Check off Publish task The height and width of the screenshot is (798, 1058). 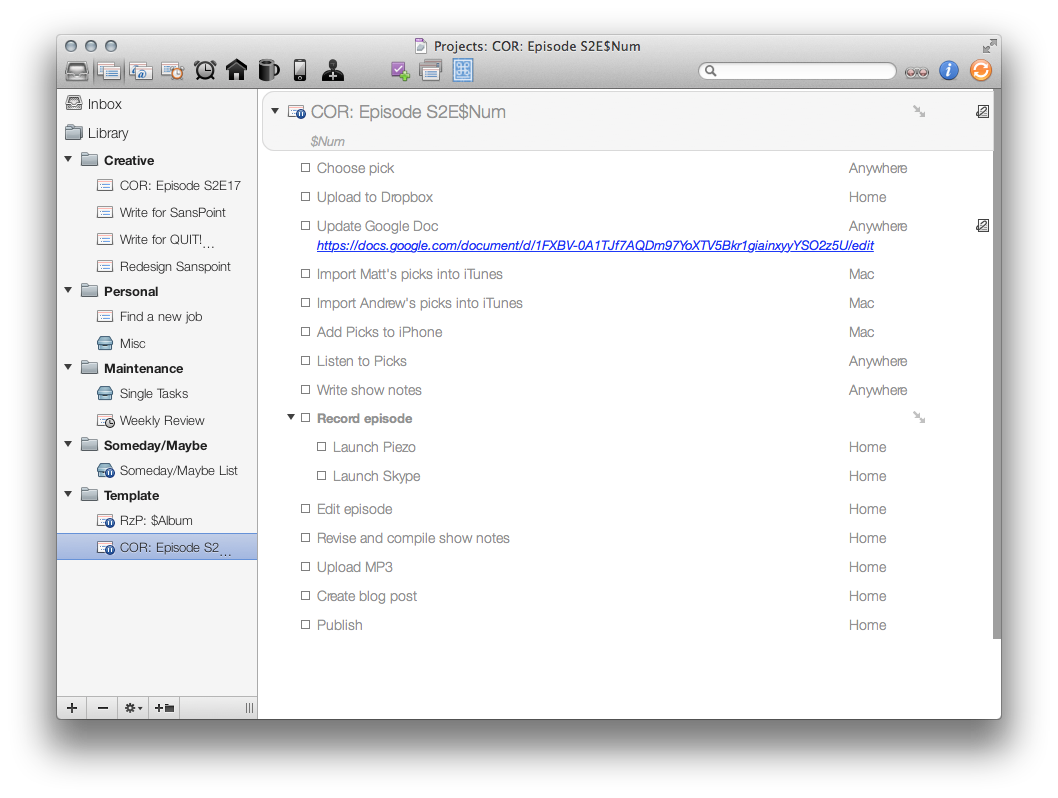point(306,625)
